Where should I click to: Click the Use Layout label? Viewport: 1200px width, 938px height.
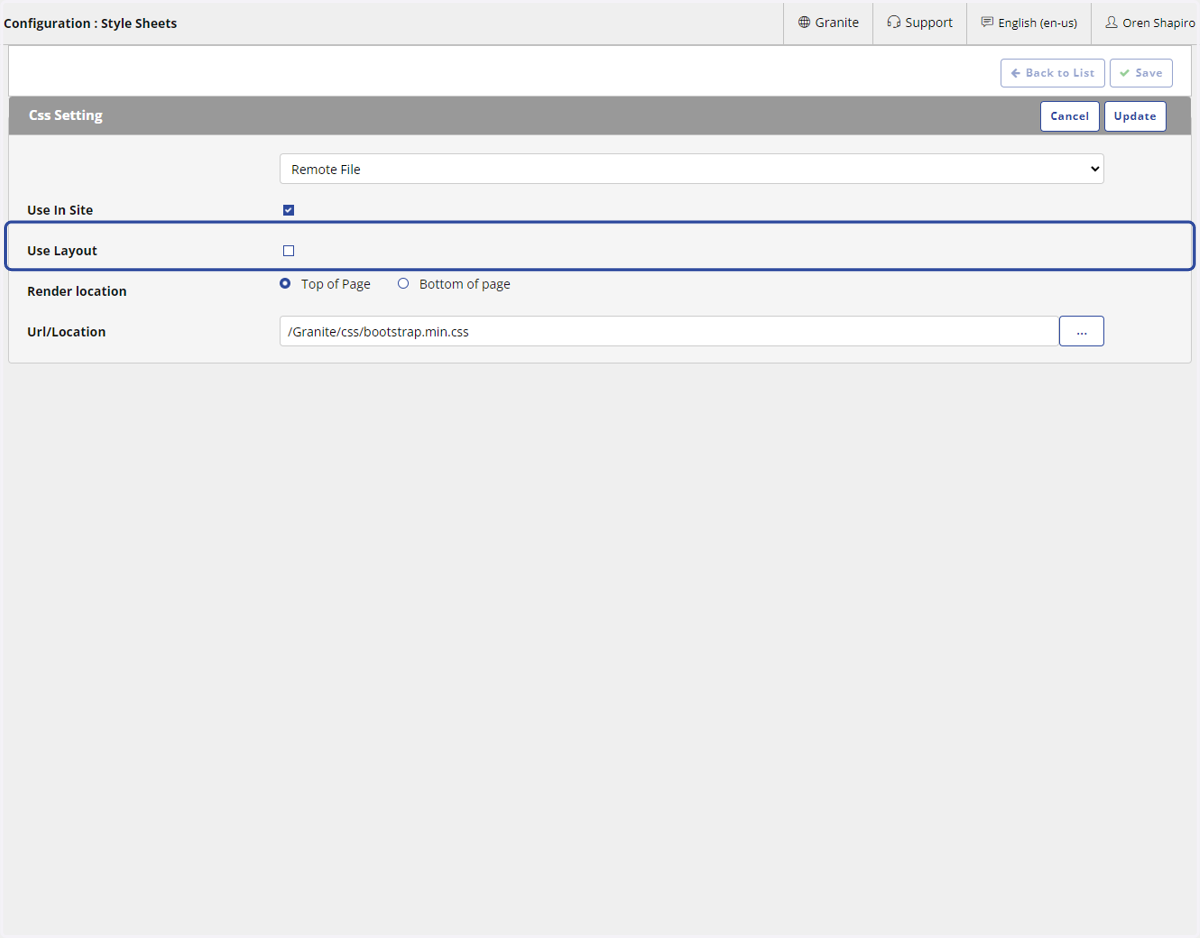[x=62, y=251]
